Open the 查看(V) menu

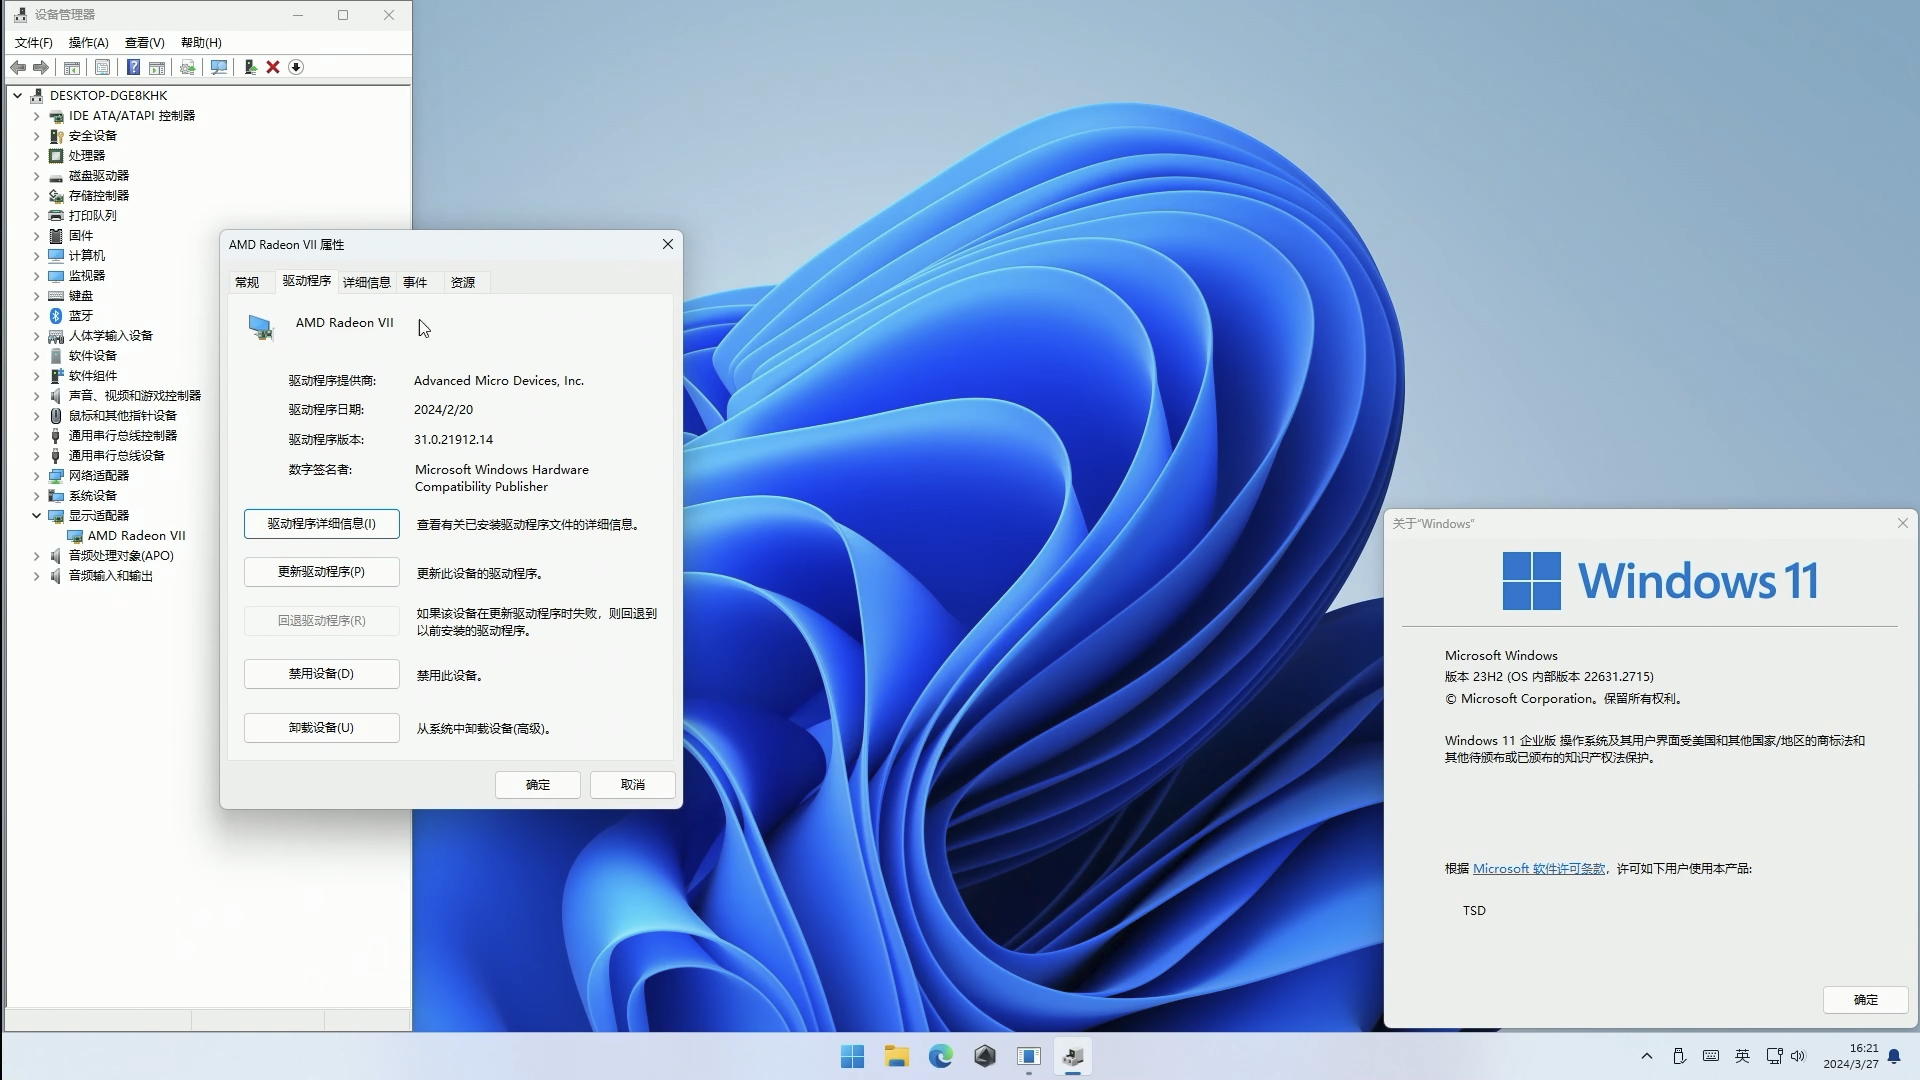pyautogui.click(x=143, y=43)
